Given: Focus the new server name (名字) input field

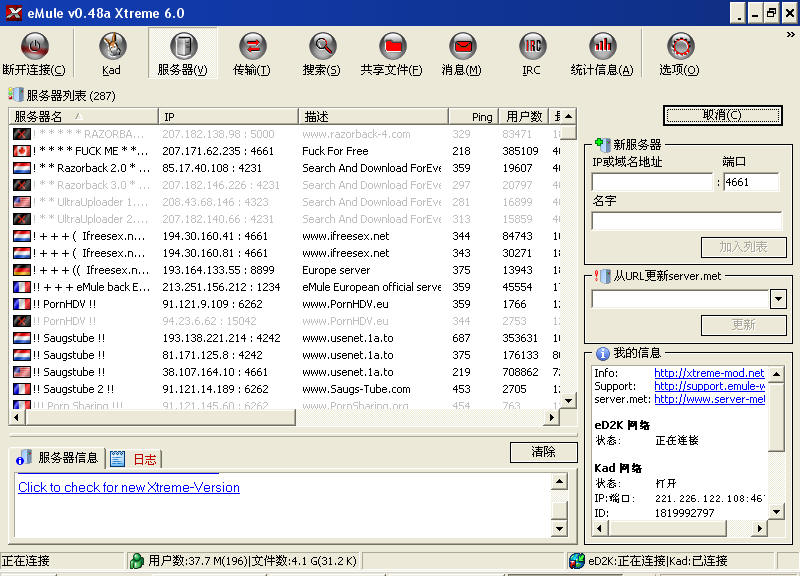Looking at the screenshot, I should click(687, 221).
